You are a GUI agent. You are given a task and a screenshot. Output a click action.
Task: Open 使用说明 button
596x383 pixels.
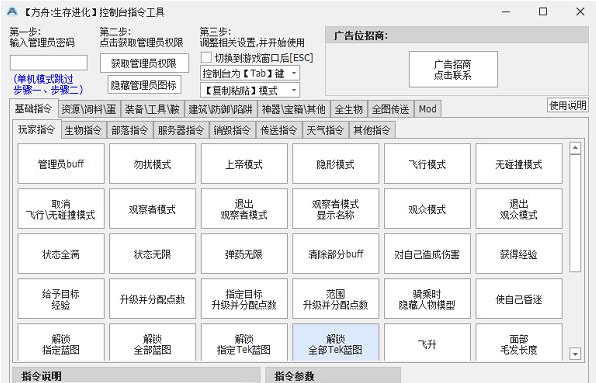pyautogui.click(x=567, y=105)
